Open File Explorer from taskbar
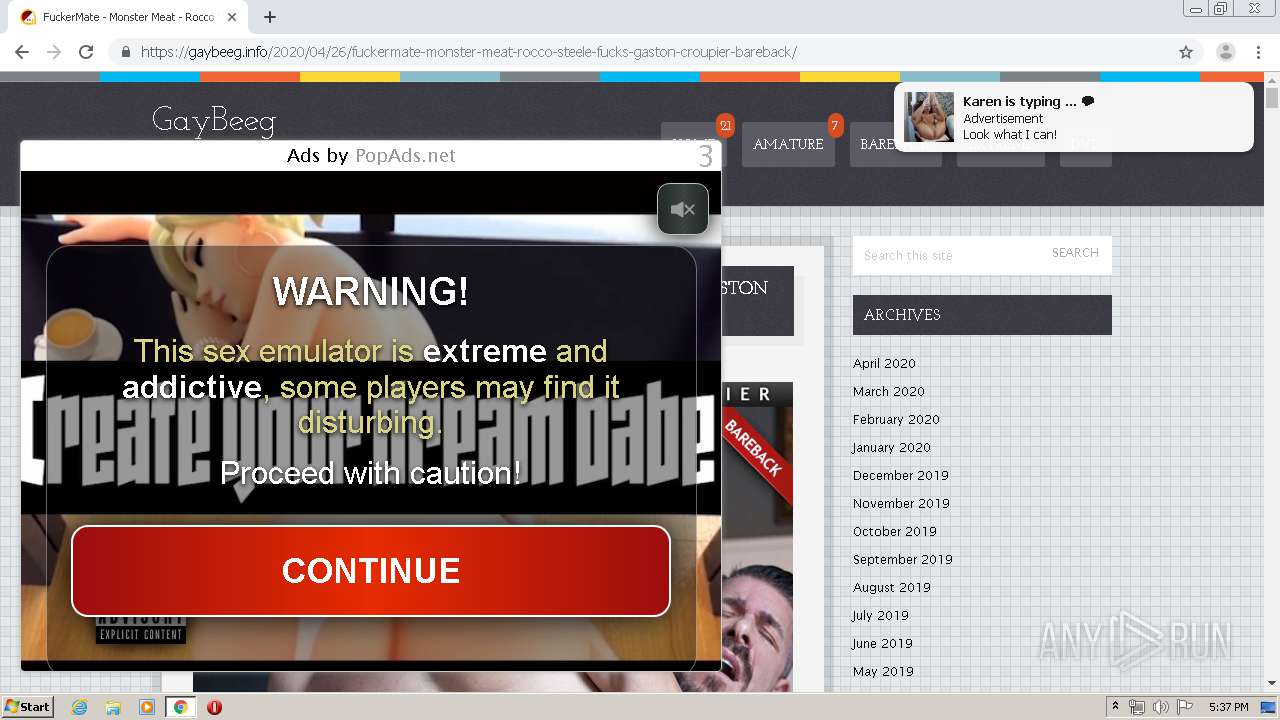Viewport: 1280px width, 720px height. 113,707
